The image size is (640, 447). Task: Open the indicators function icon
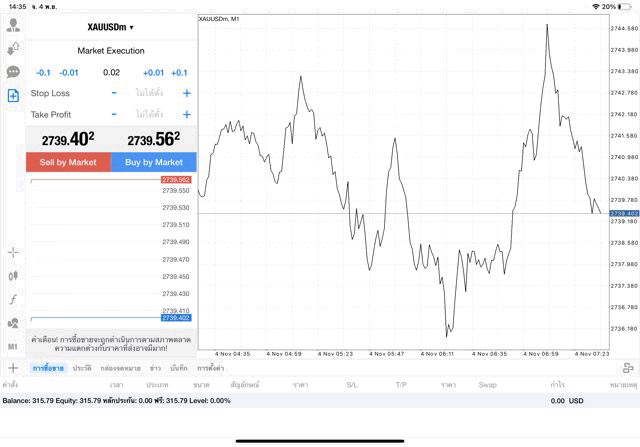tap(13, 299)
